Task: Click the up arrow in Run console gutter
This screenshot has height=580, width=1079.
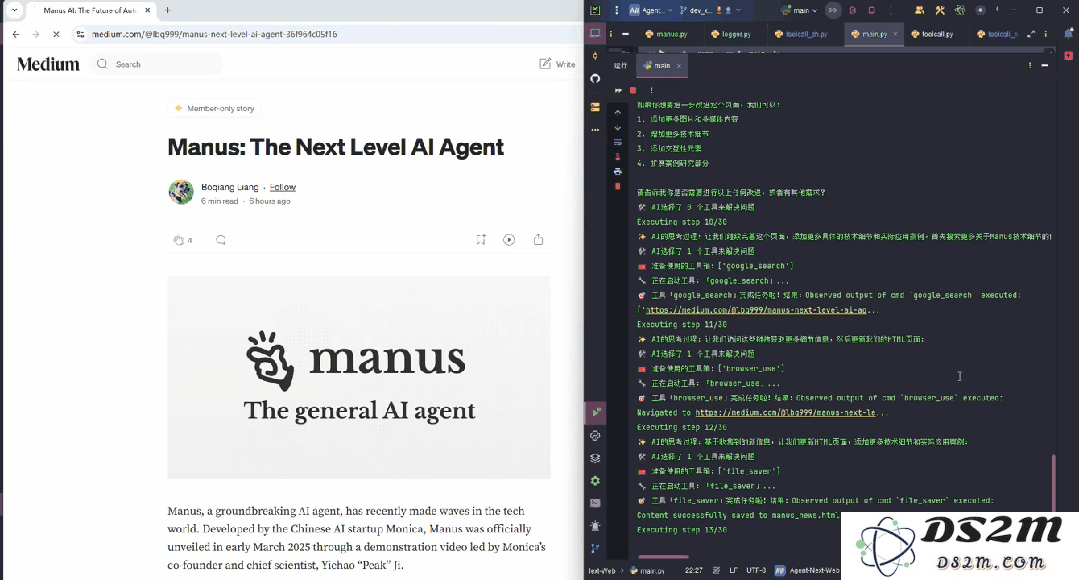Action: click(617, 112)
